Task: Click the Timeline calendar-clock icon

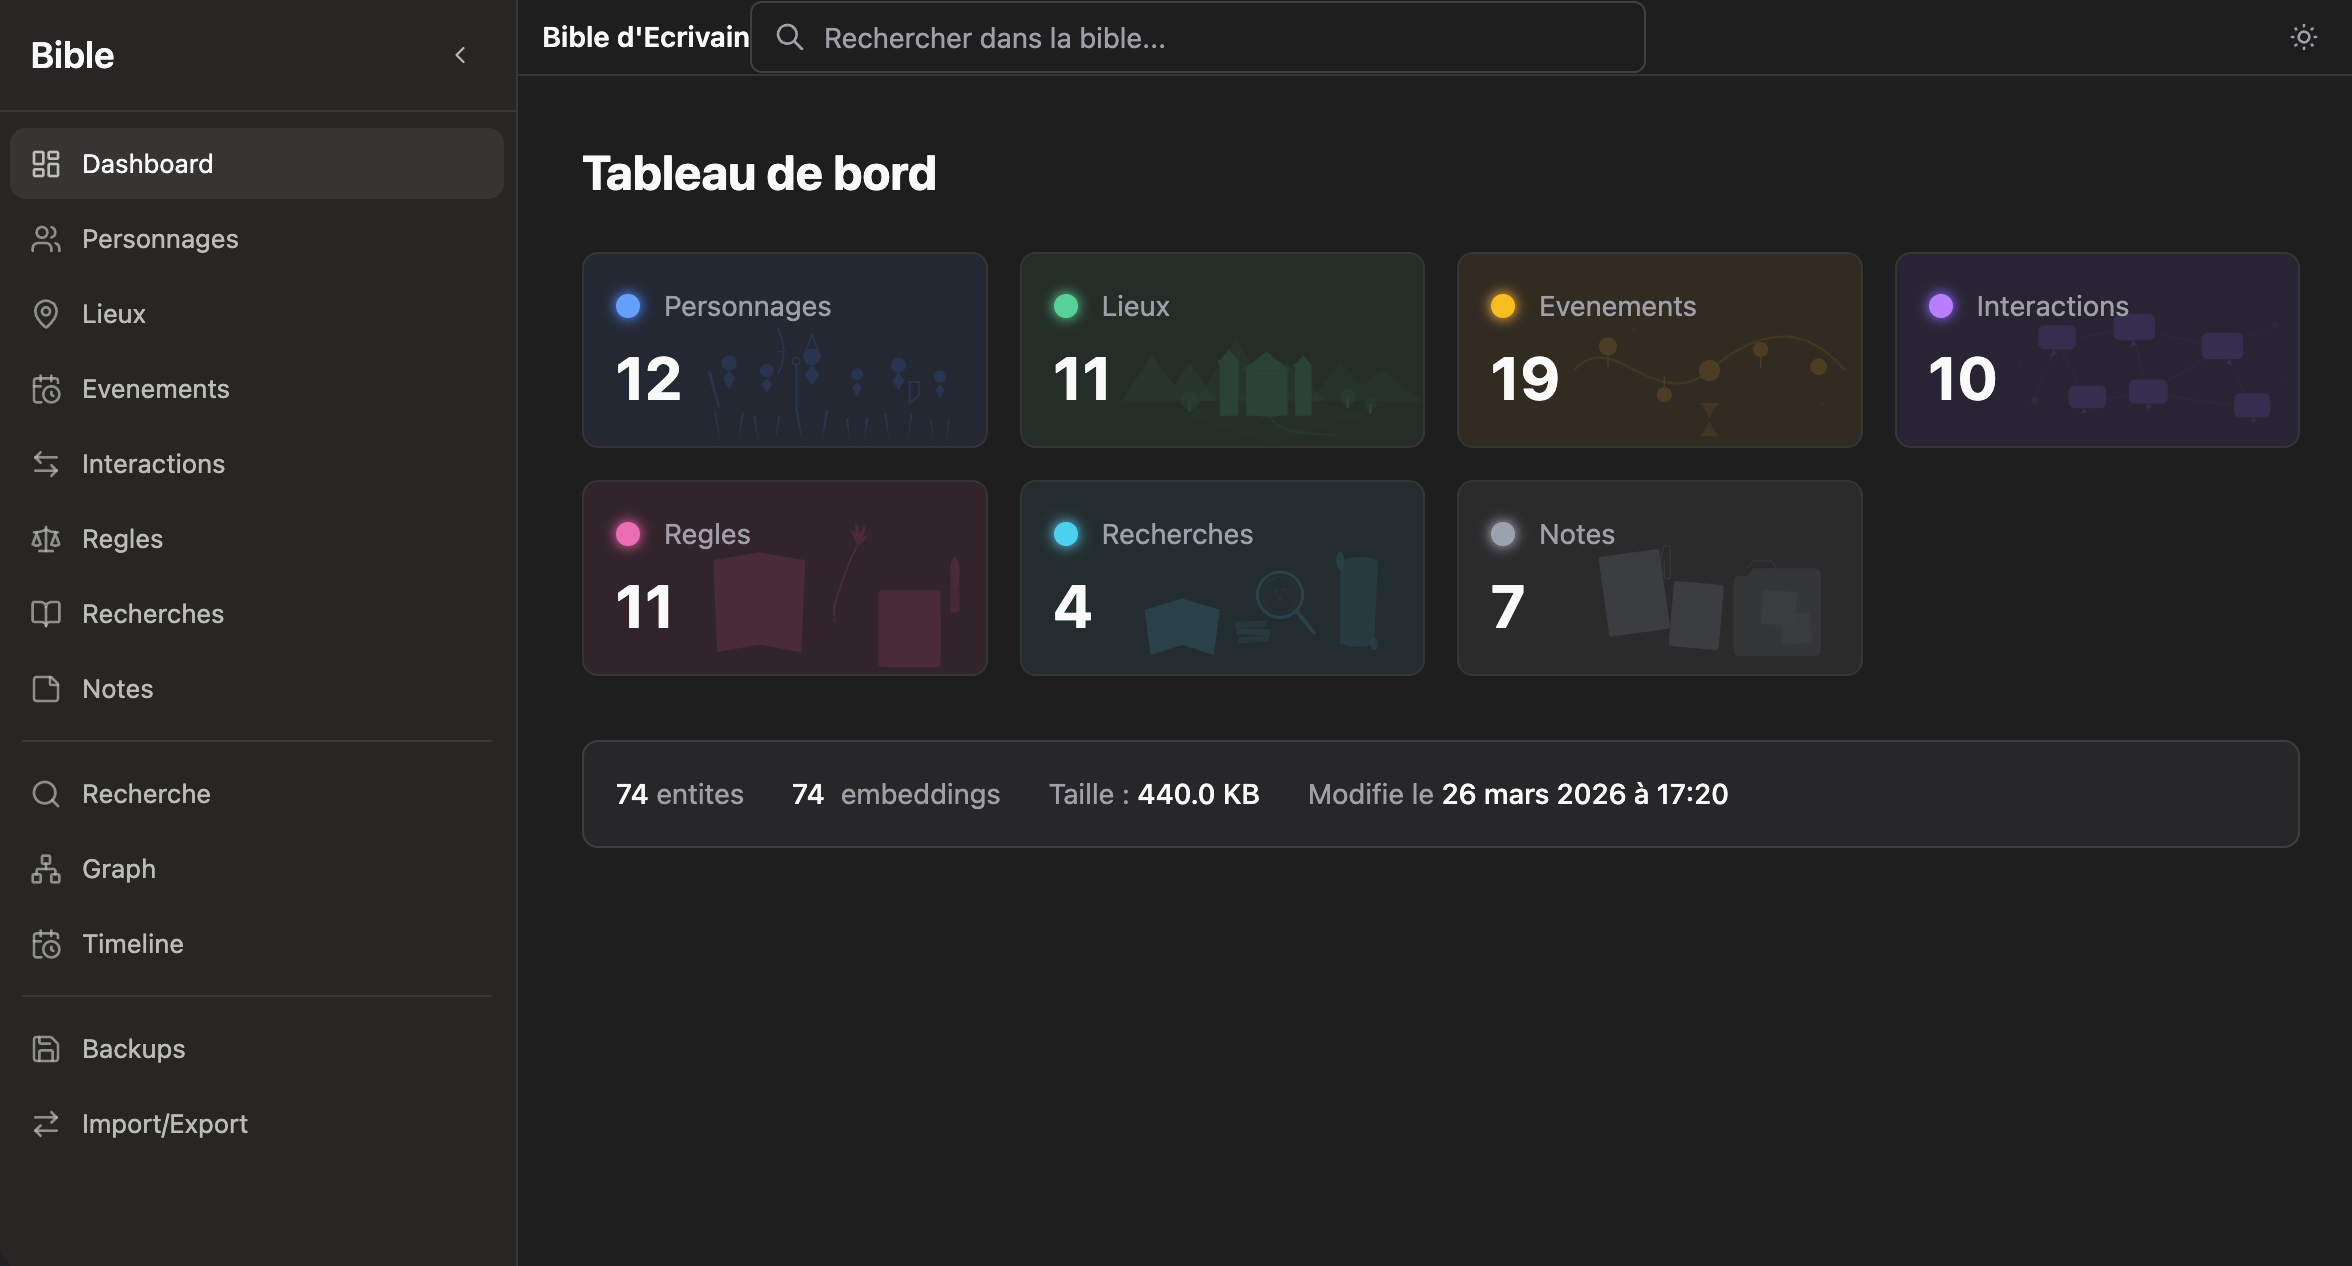Action: tap(46, 944)
